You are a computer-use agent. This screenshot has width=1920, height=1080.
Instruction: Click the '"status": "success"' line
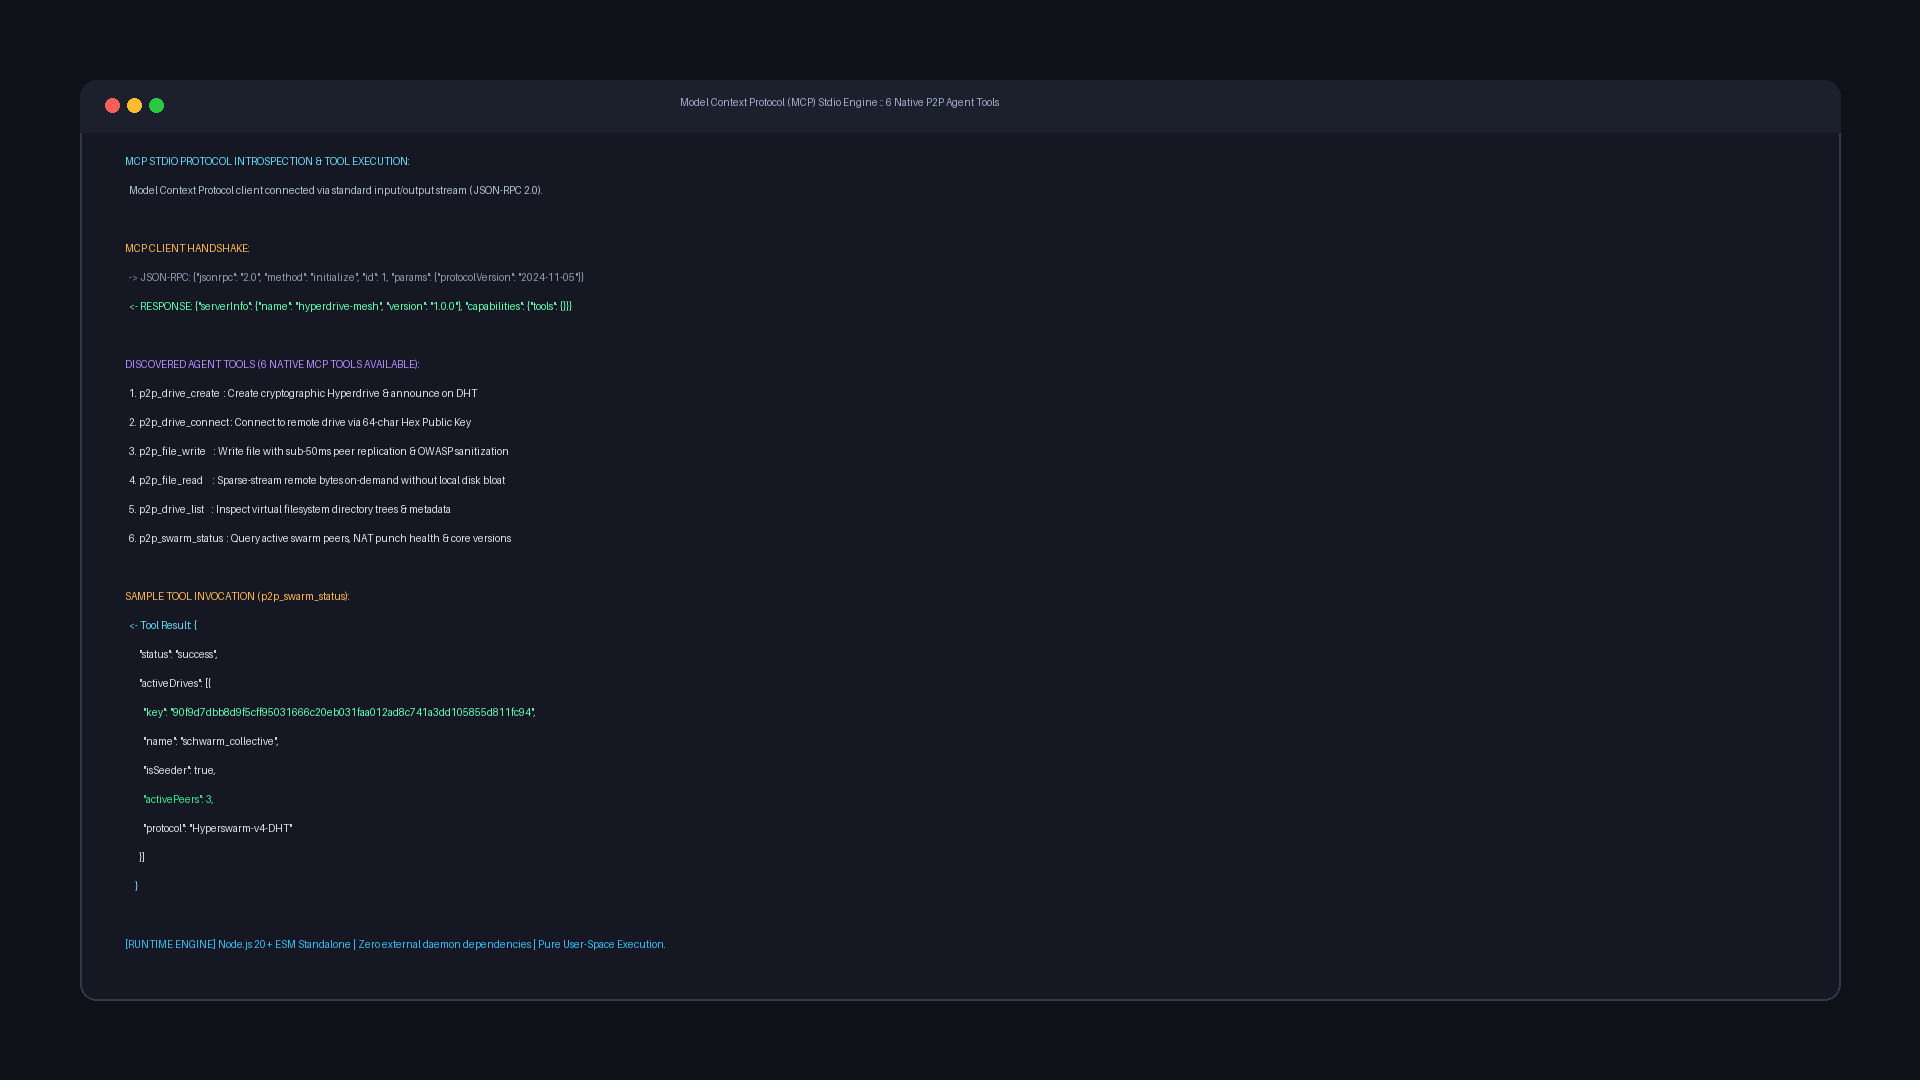click(178, 655)
